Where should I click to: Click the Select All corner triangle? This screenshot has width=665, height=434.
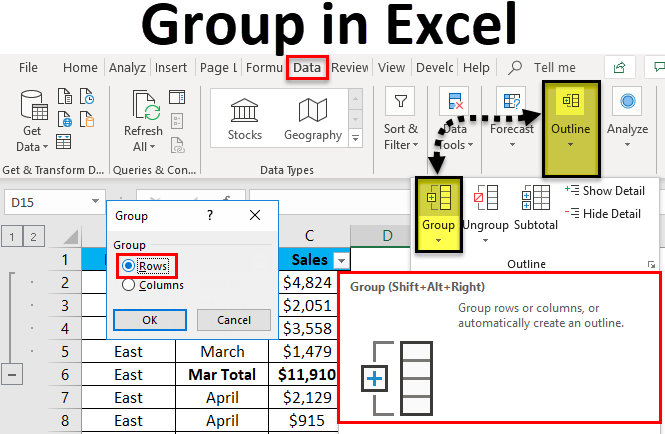click(71, 237)
